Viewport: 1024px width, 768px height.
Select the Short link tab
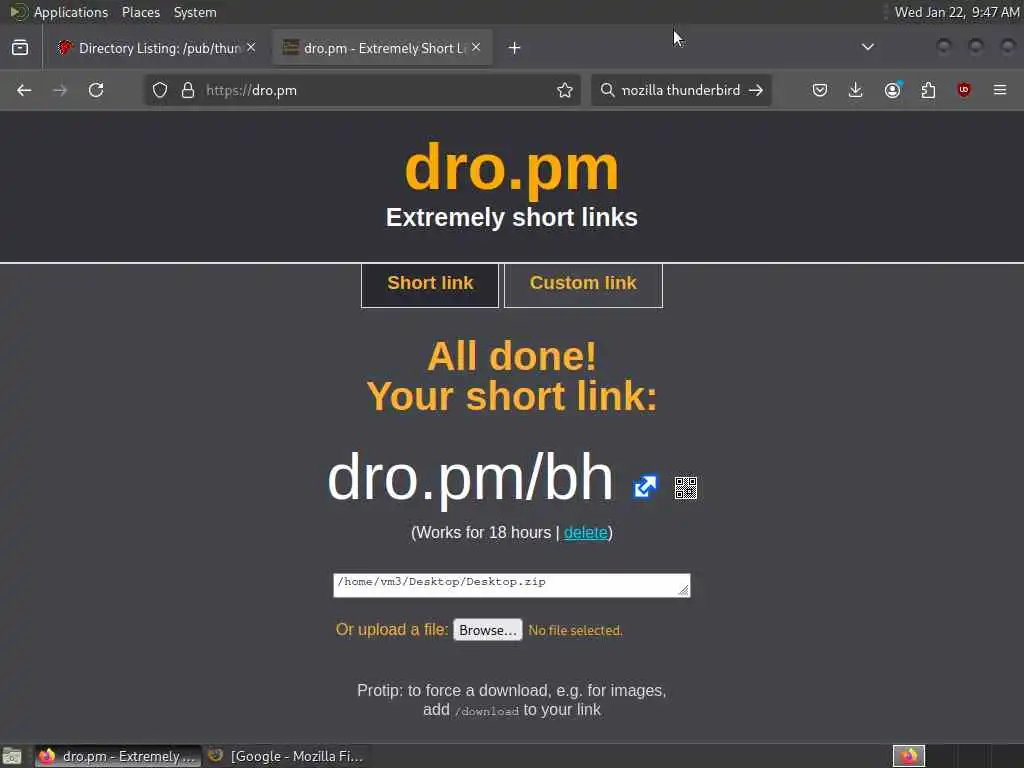(430, 285)
